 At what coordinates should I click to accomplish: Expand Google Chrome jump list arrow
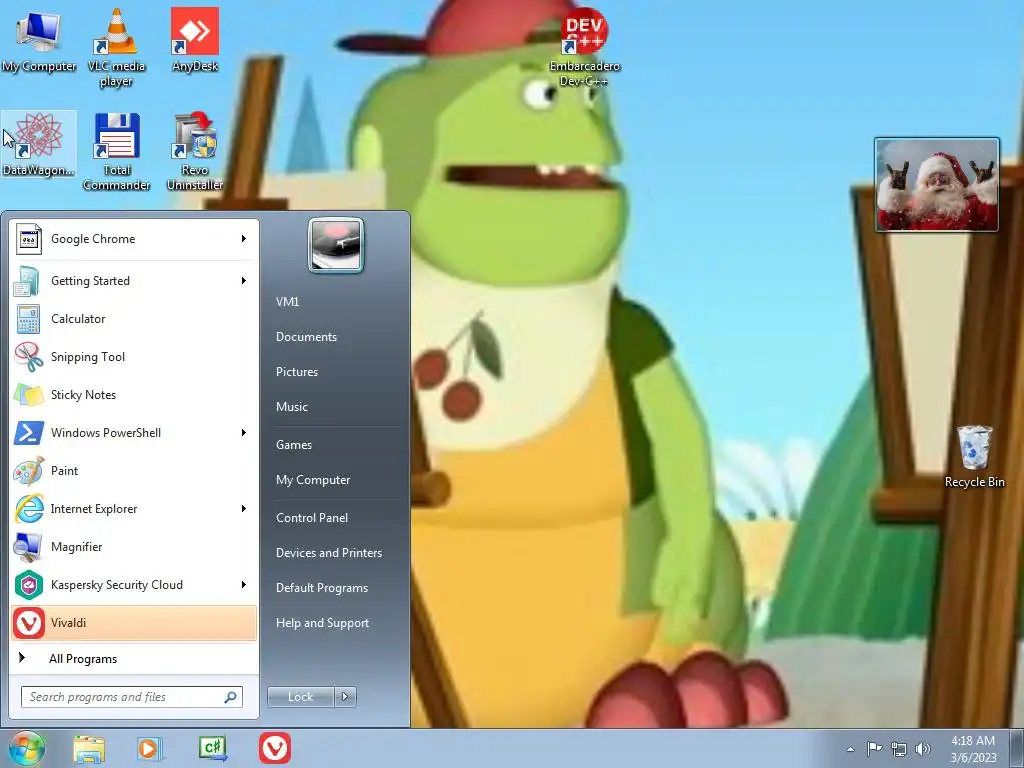(x=244, y=239)
